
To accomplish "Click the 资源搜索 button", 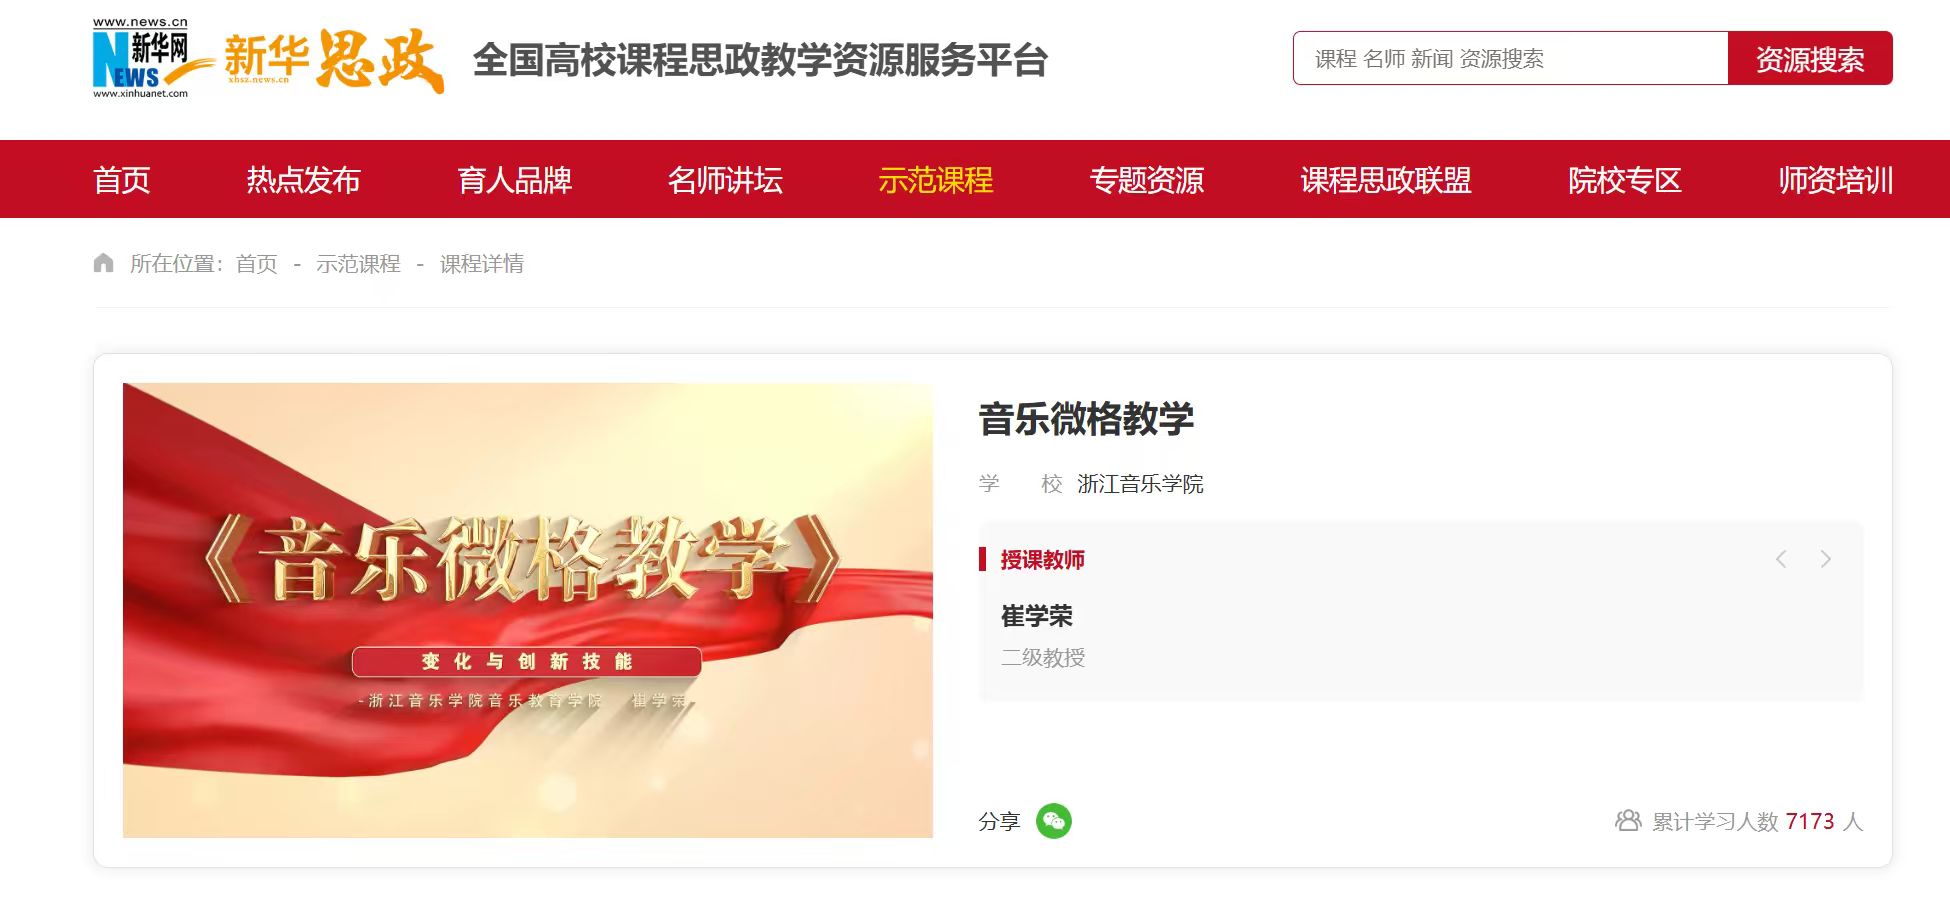I will point(1810,58).
